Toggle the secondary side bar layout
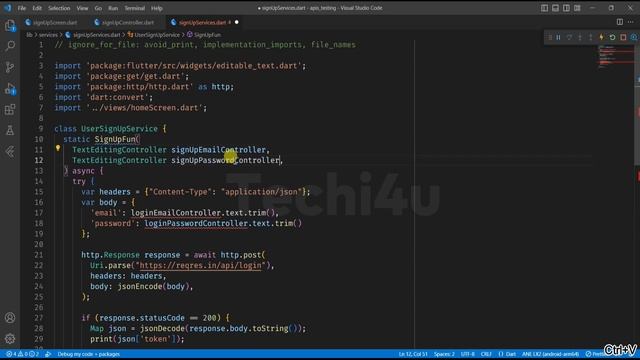The image size is (640, 360). (567, 8)
